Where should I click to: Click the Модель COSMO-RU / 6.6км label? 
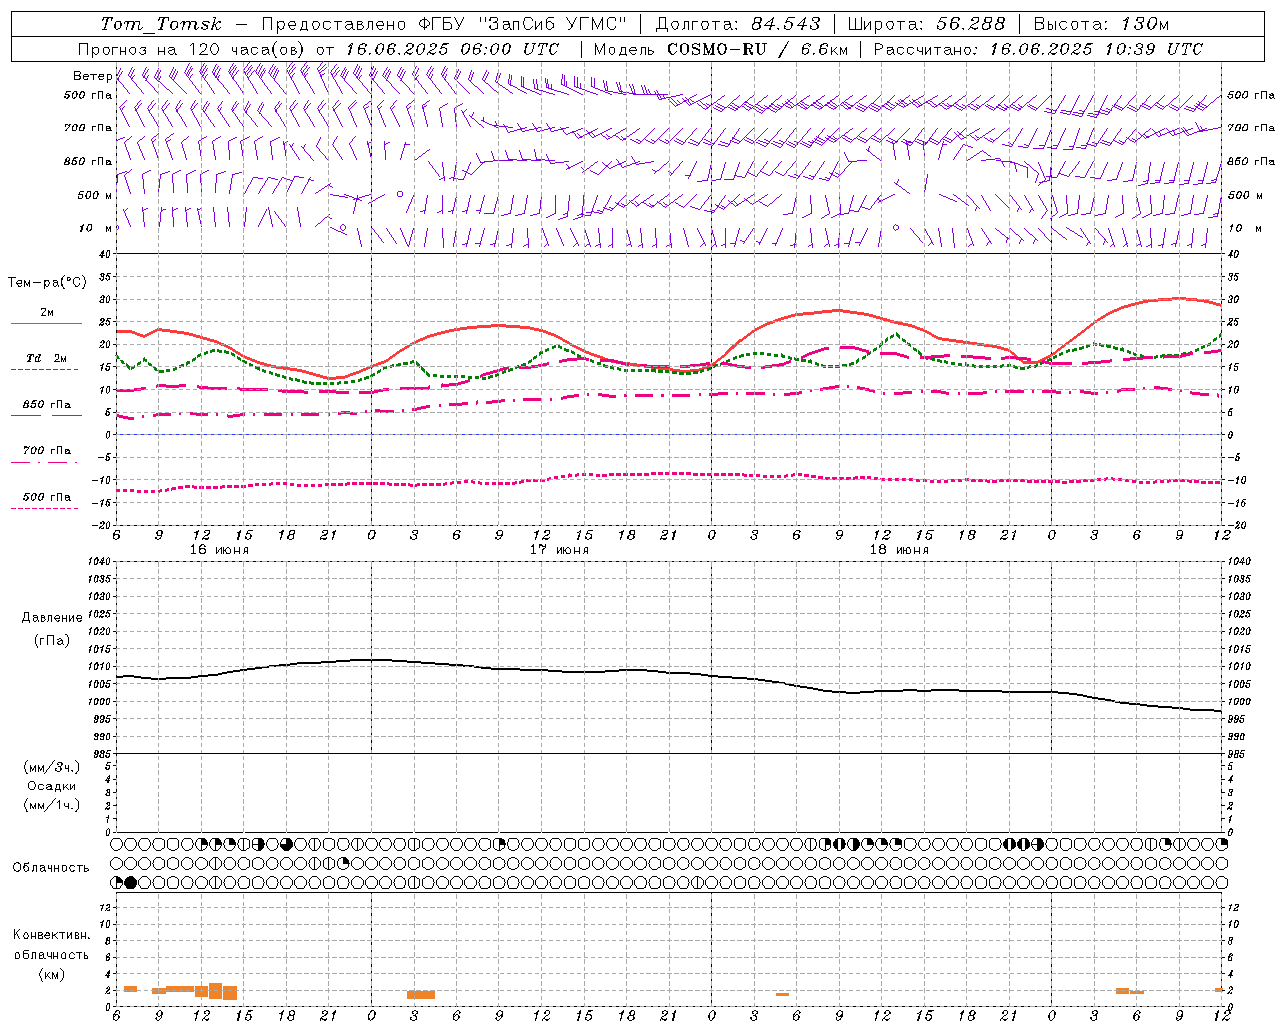pos(721,49)
